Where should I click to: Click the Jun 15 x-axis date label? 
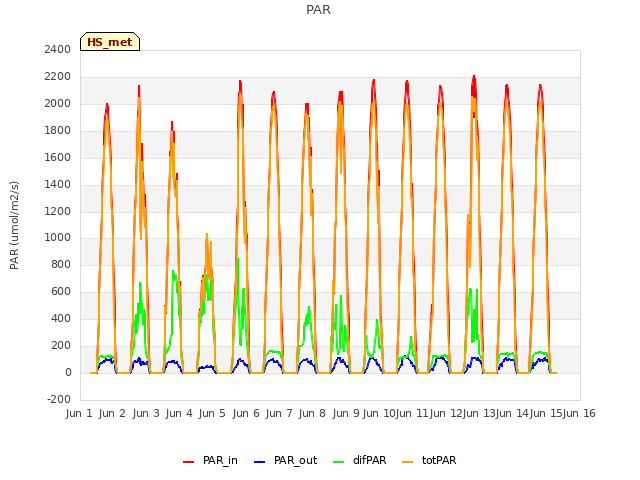click(x=546, y=413)
